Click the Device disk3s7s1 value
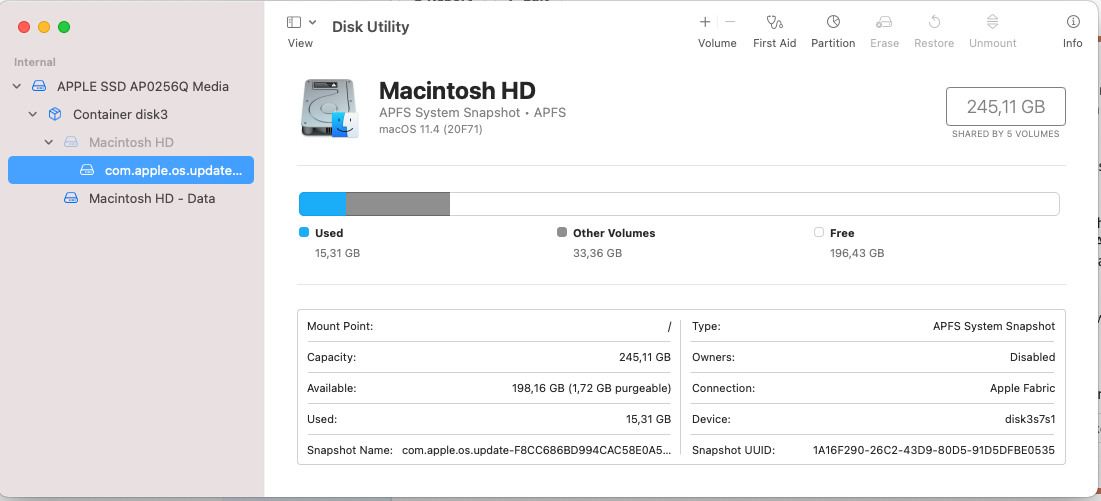Image resolution: width=1101 pixels, height=501 pixels. tap(1030, 419)
